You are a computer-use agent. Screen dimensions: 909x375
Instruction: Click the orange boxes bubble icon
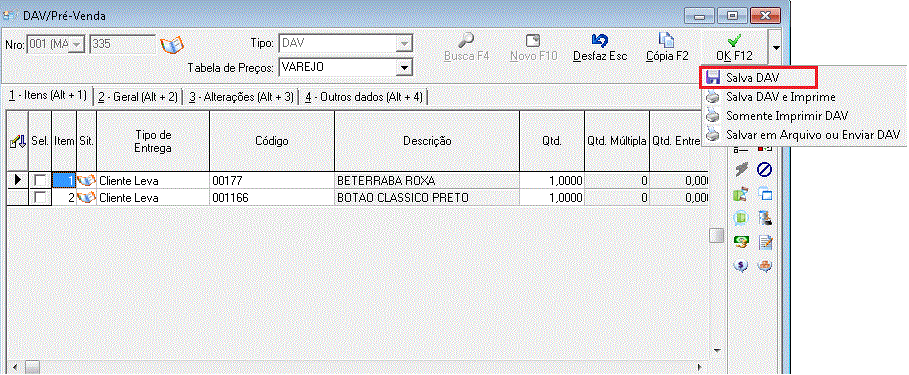765,266
